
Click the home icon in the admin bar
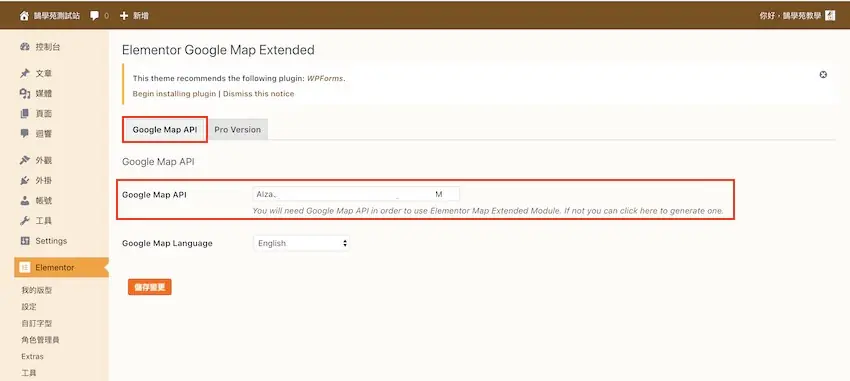[x=24, y=16]
